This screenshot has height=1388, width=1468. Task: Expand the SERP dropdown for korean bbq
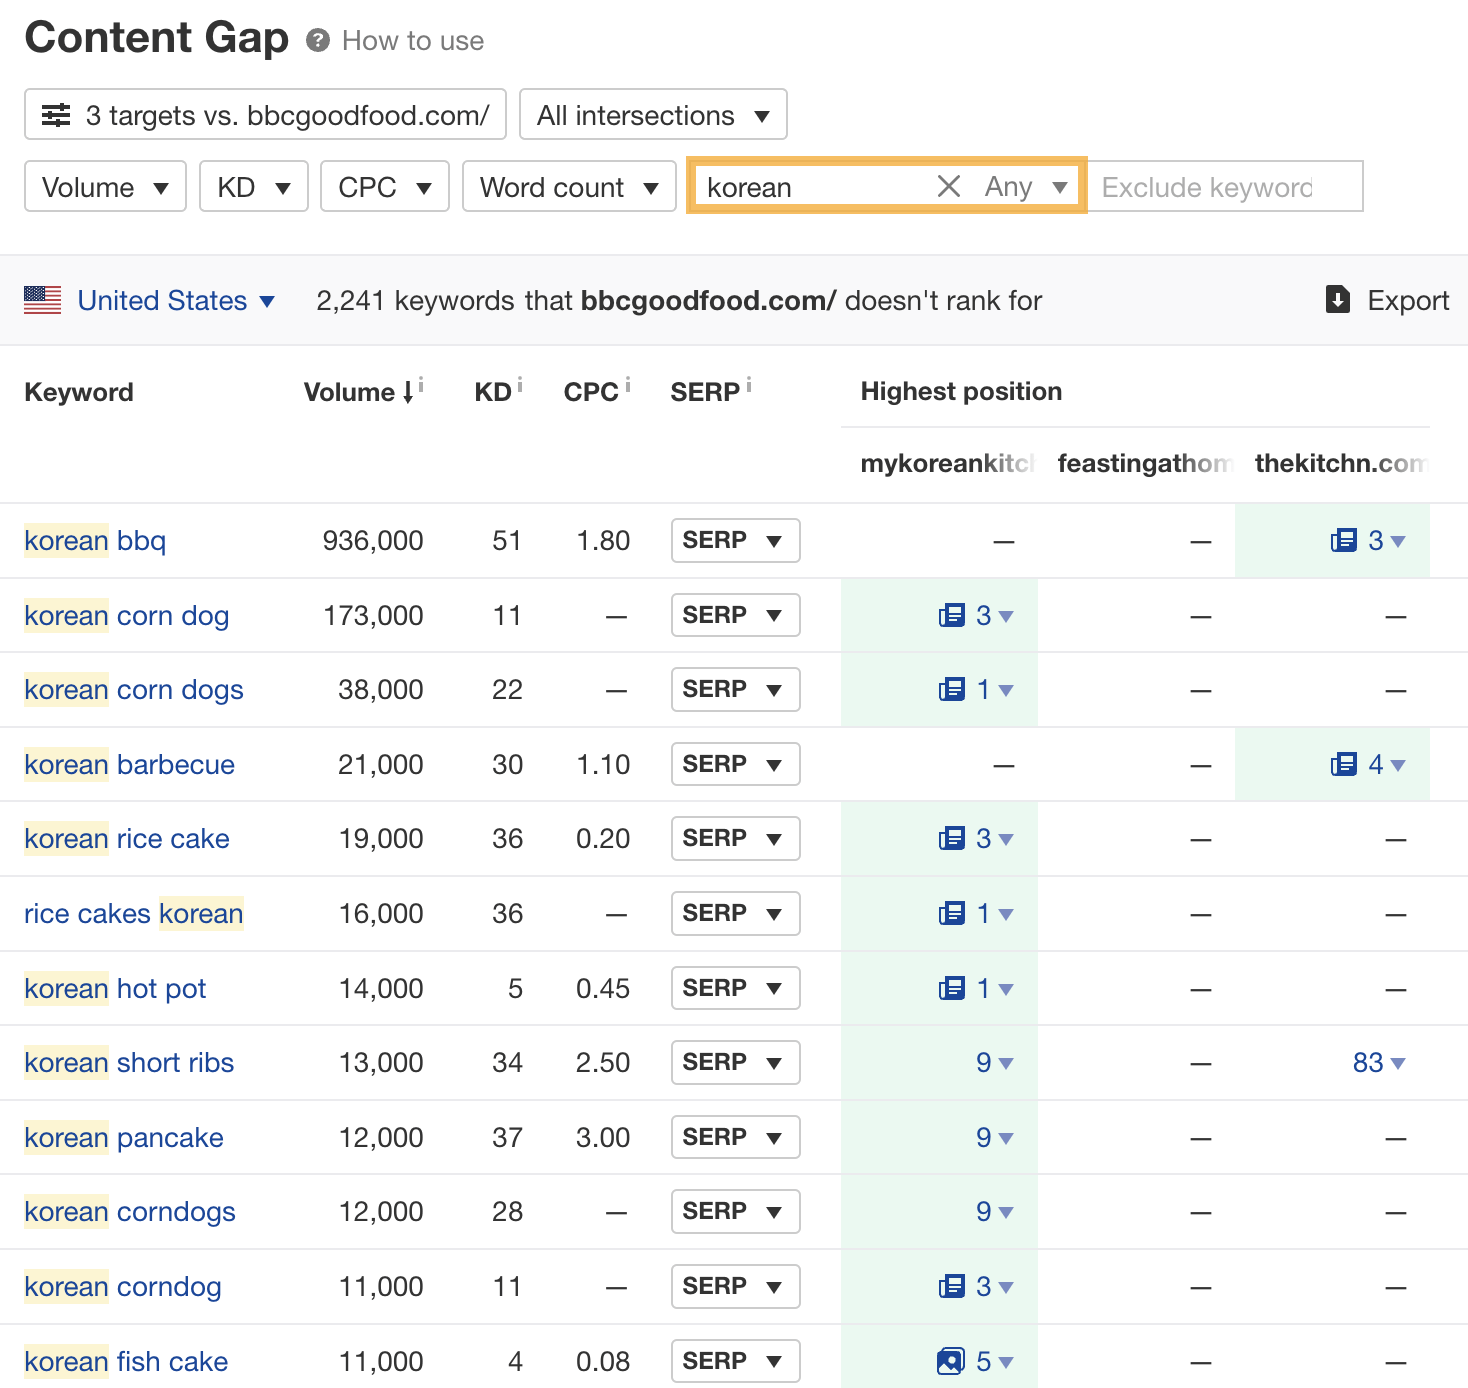735,540
